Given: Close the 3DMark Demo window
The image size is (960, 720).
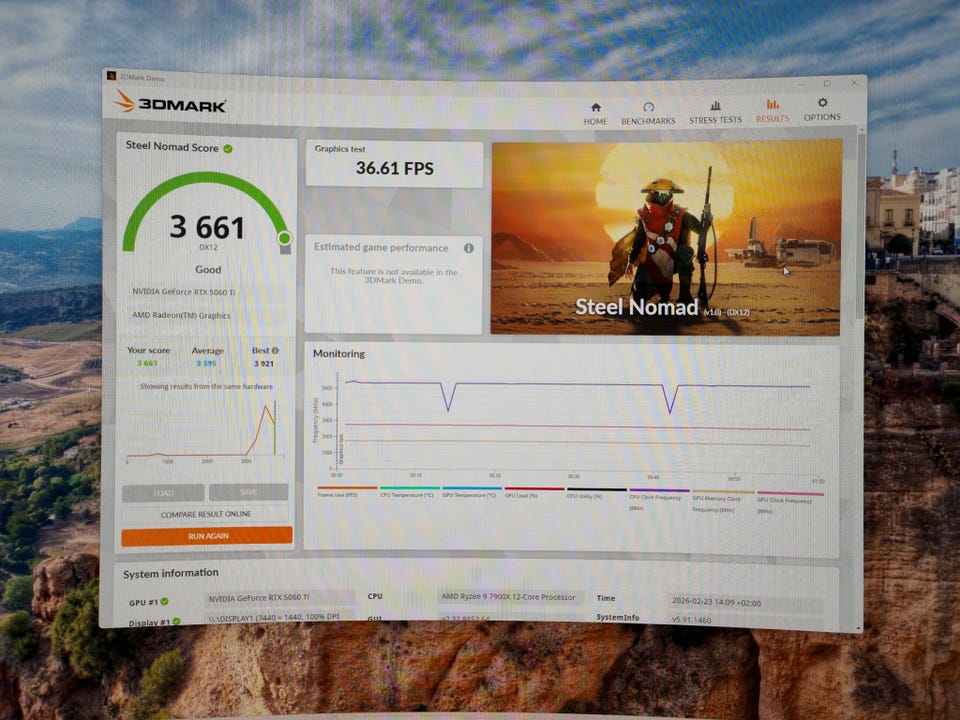Looking at the screenshot, I should point(853,83).
